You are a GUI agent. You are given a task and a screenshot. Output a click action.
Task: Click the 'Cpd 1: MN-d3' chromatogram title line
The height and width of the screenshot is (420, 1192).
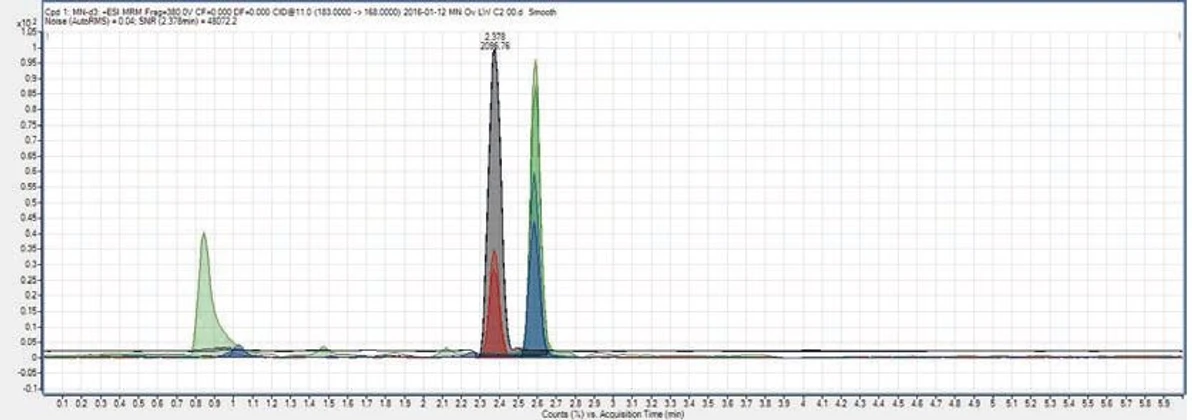[301, 13]
